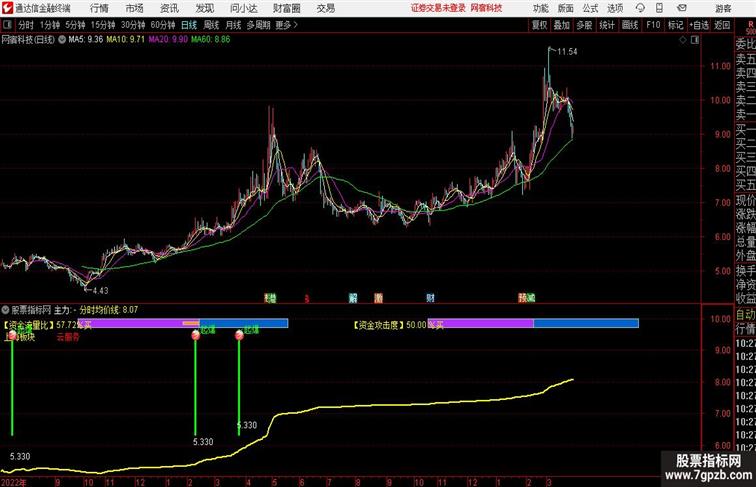Open the 市场 menu
The image size is (756, 487).
(x=134, y=8)
